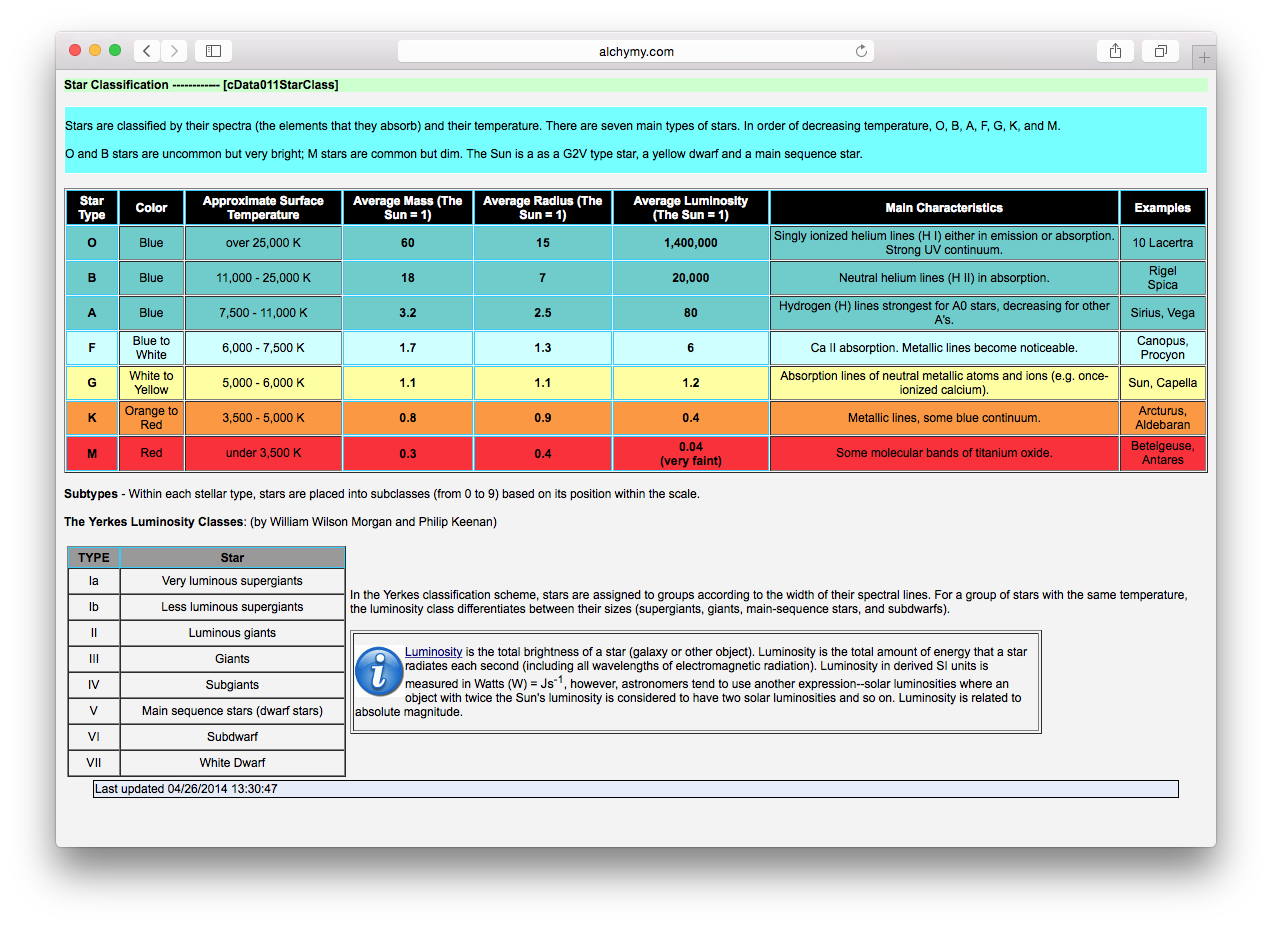Open the Luminosity hyperlink
This screenshot has width=1272, height=927.
click(x=433, y=651)
